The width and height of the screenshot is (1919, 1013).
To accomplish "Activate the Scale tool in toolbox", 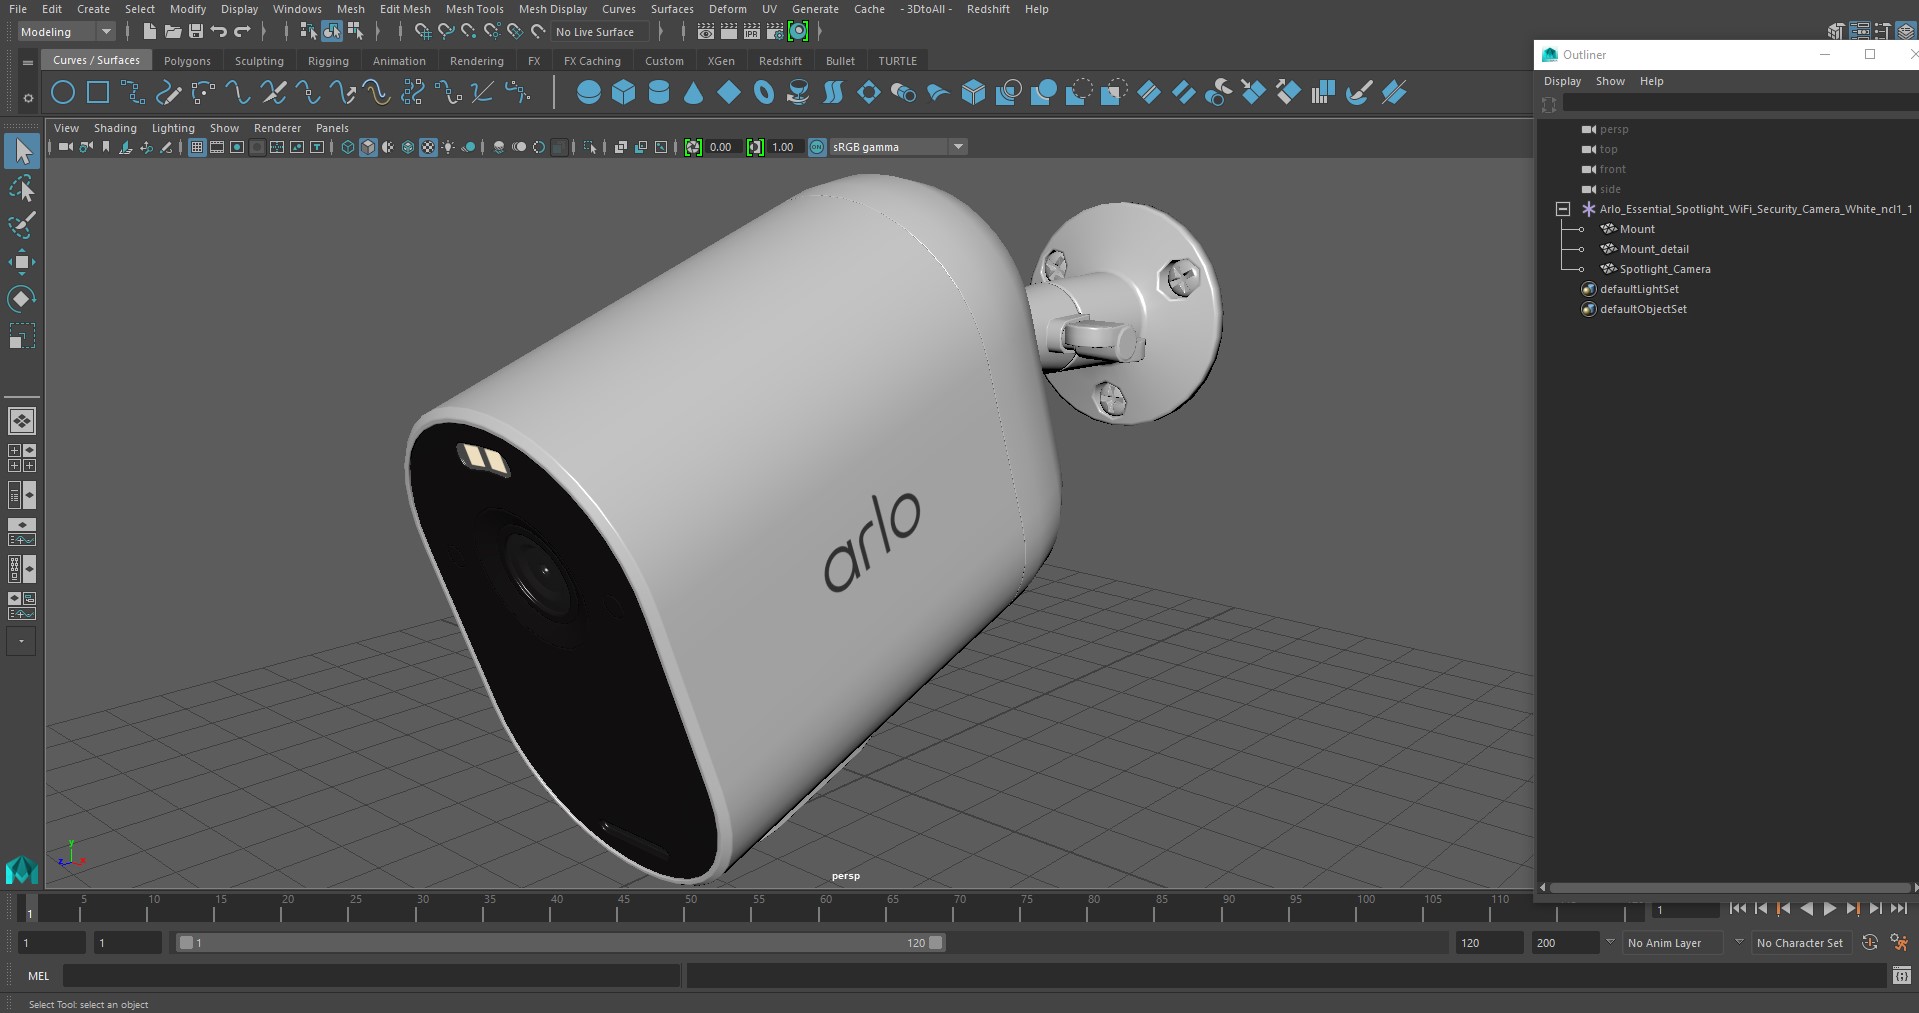I will (21, 336).
